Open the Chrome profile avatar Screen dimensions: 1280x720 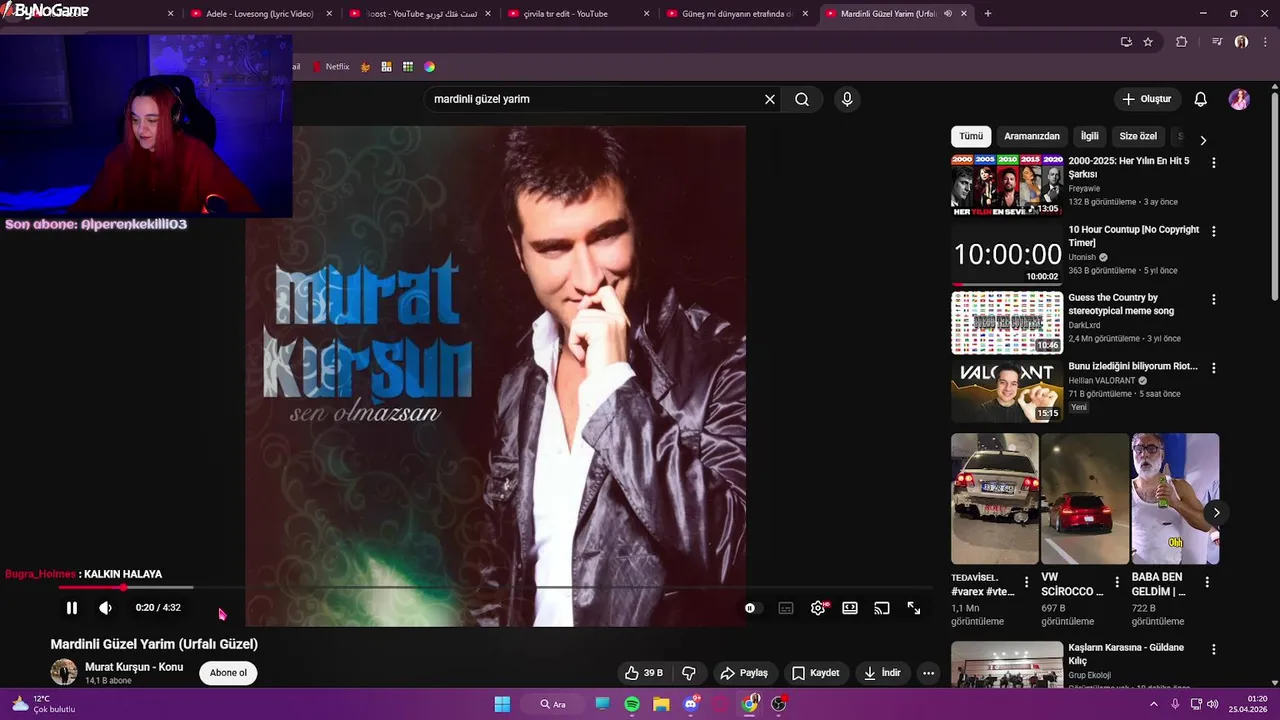pos(1241,42)
